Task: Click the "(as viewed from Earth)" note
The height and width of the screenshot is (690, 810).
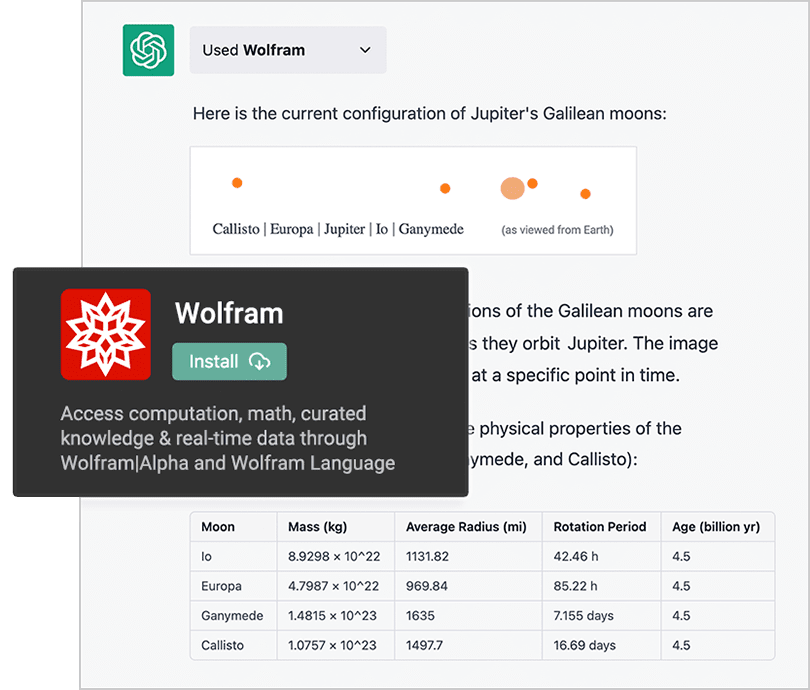Action: tap(557, 230)
